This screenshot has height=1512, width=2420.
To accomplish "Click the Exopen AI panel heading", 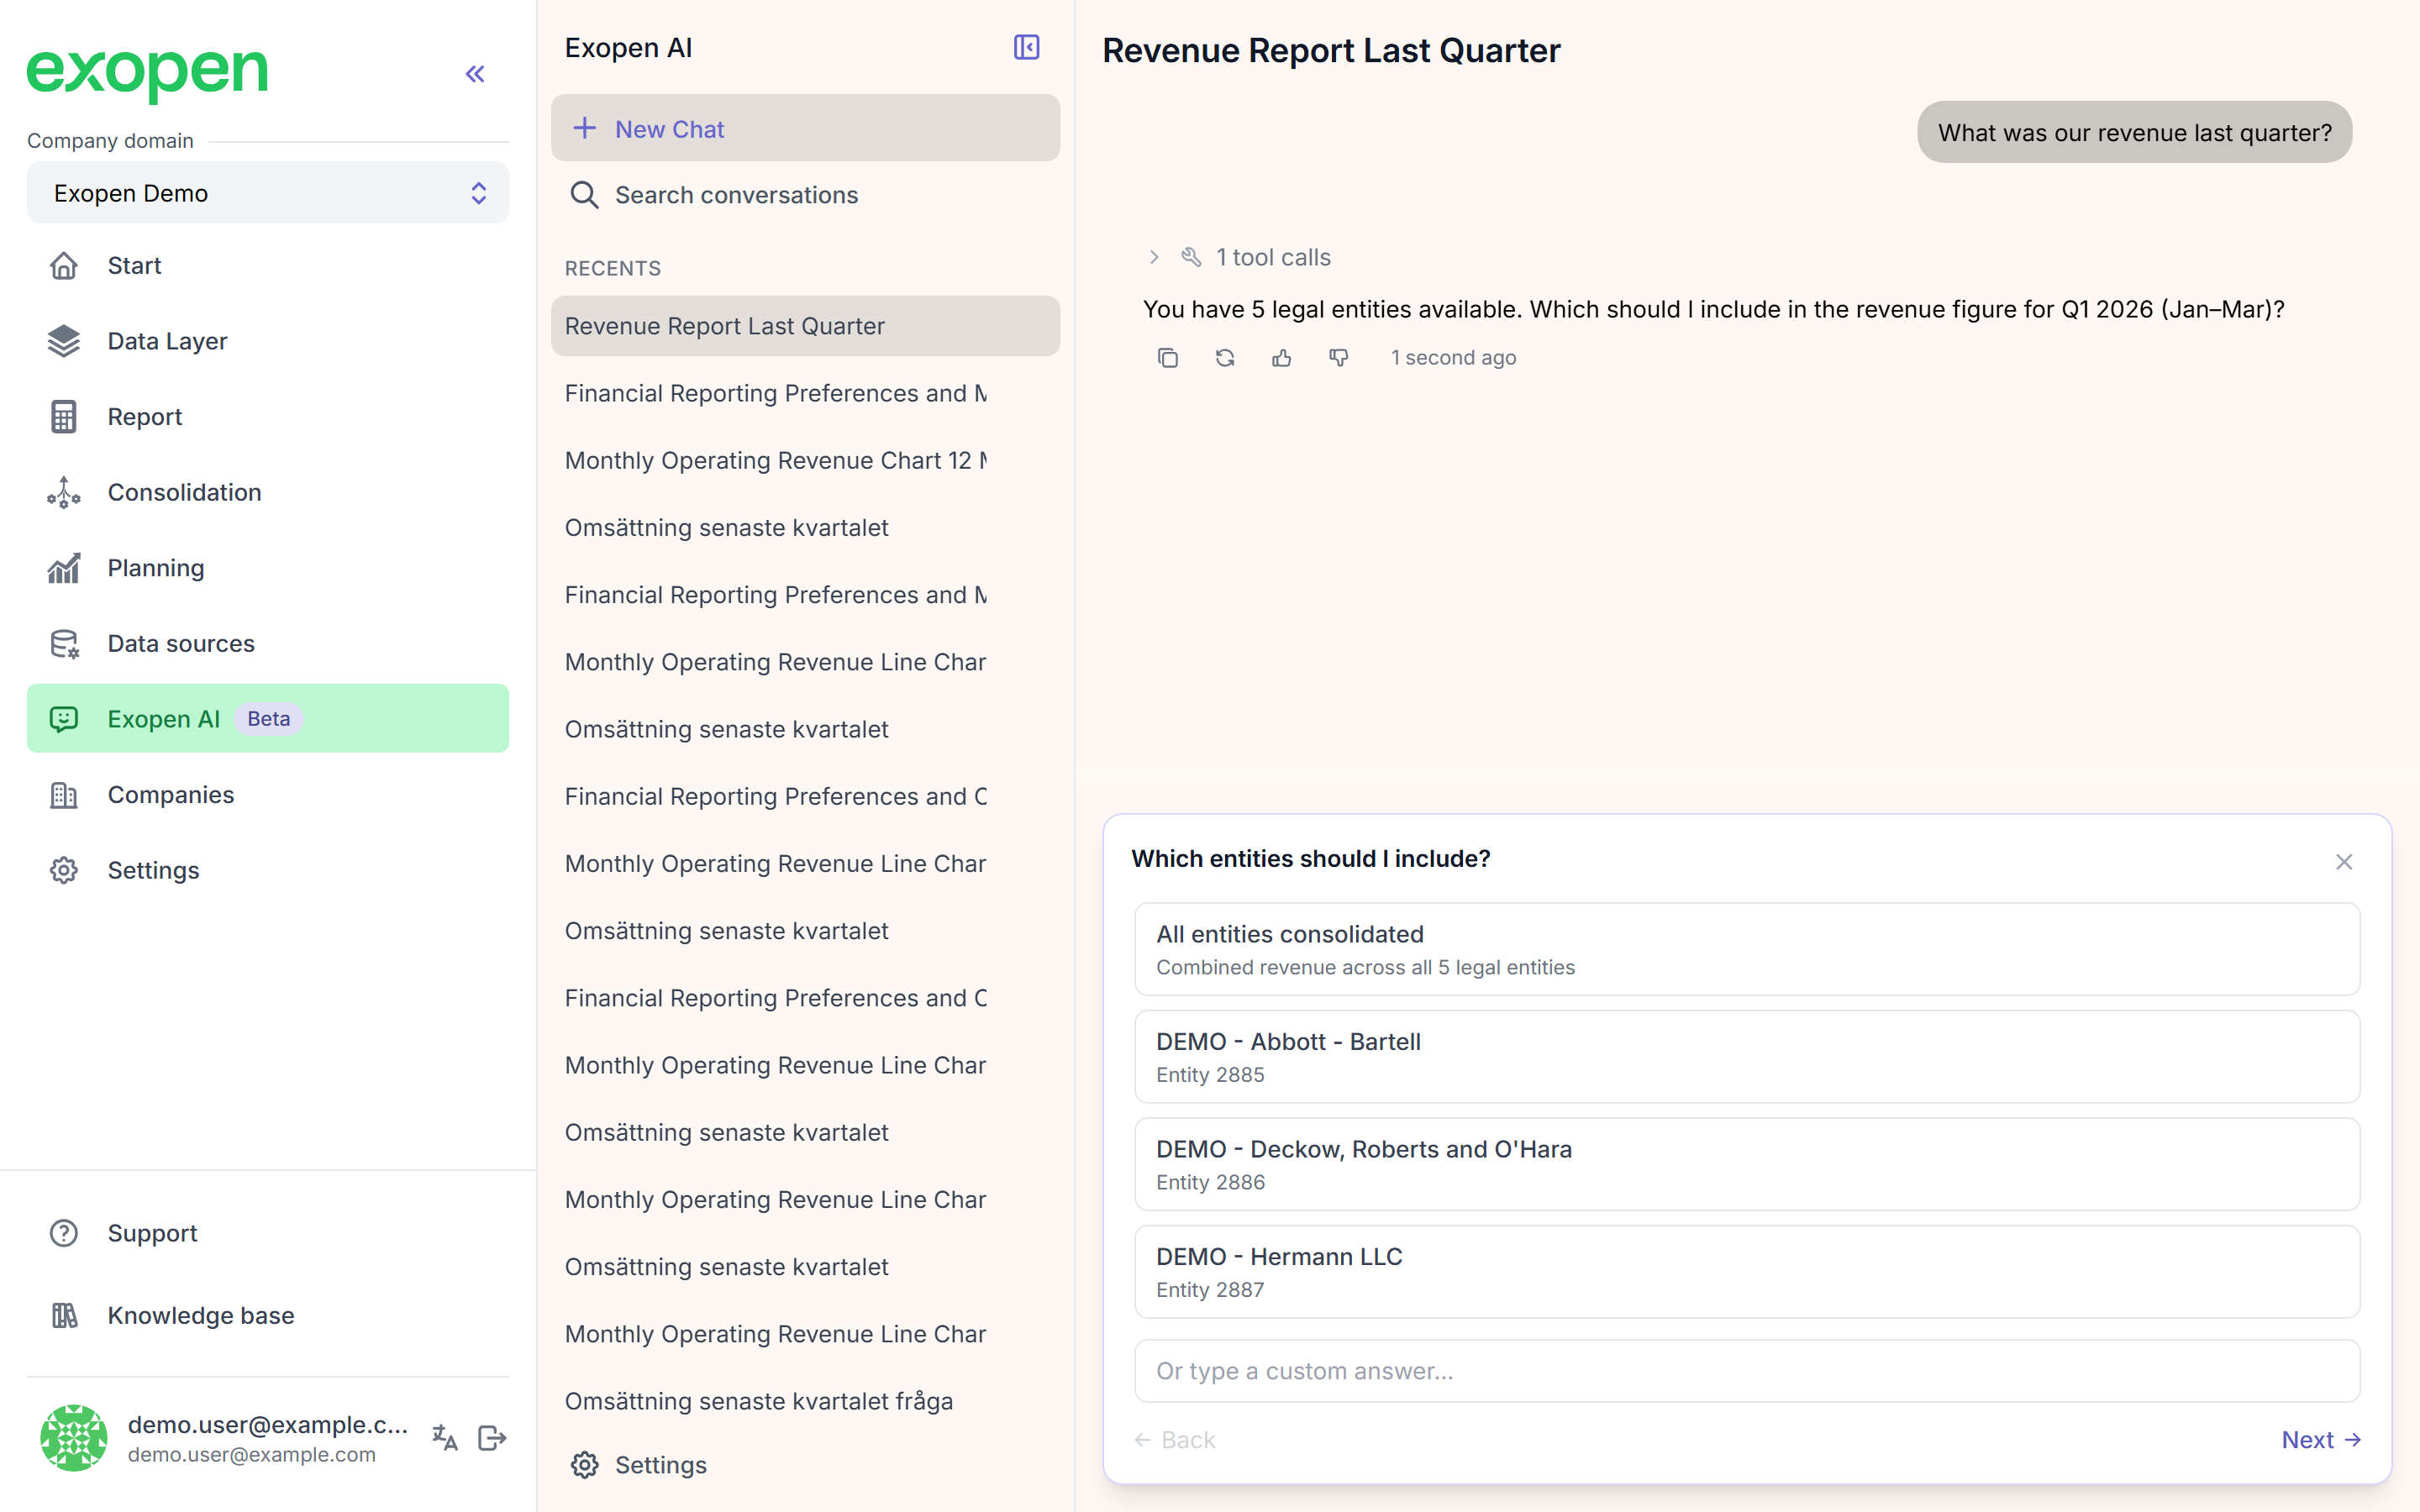I will (628, 48).
